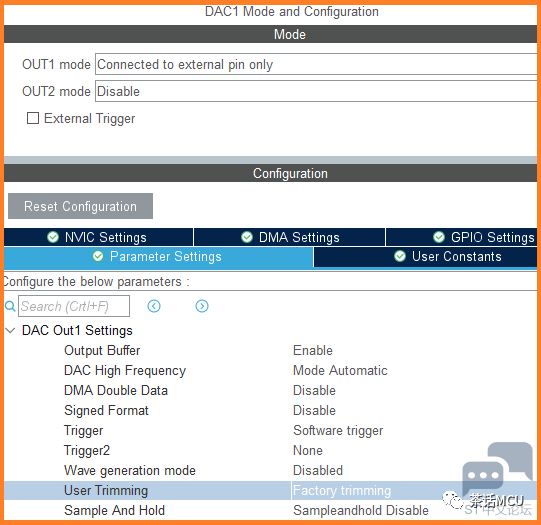Click User Constants green check icon

click(400, 256)
